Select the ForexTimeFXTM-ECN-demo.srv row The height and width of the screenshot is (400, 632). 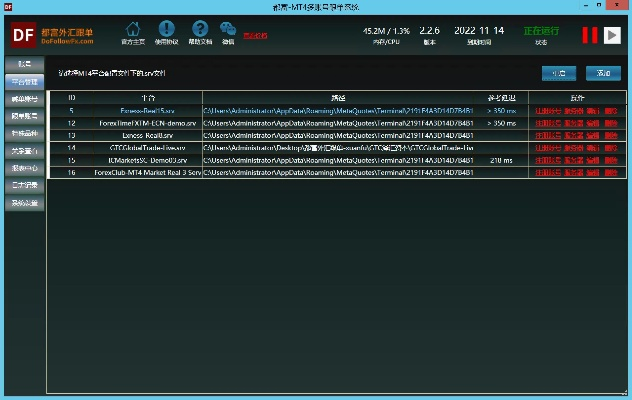pos(147,122)
